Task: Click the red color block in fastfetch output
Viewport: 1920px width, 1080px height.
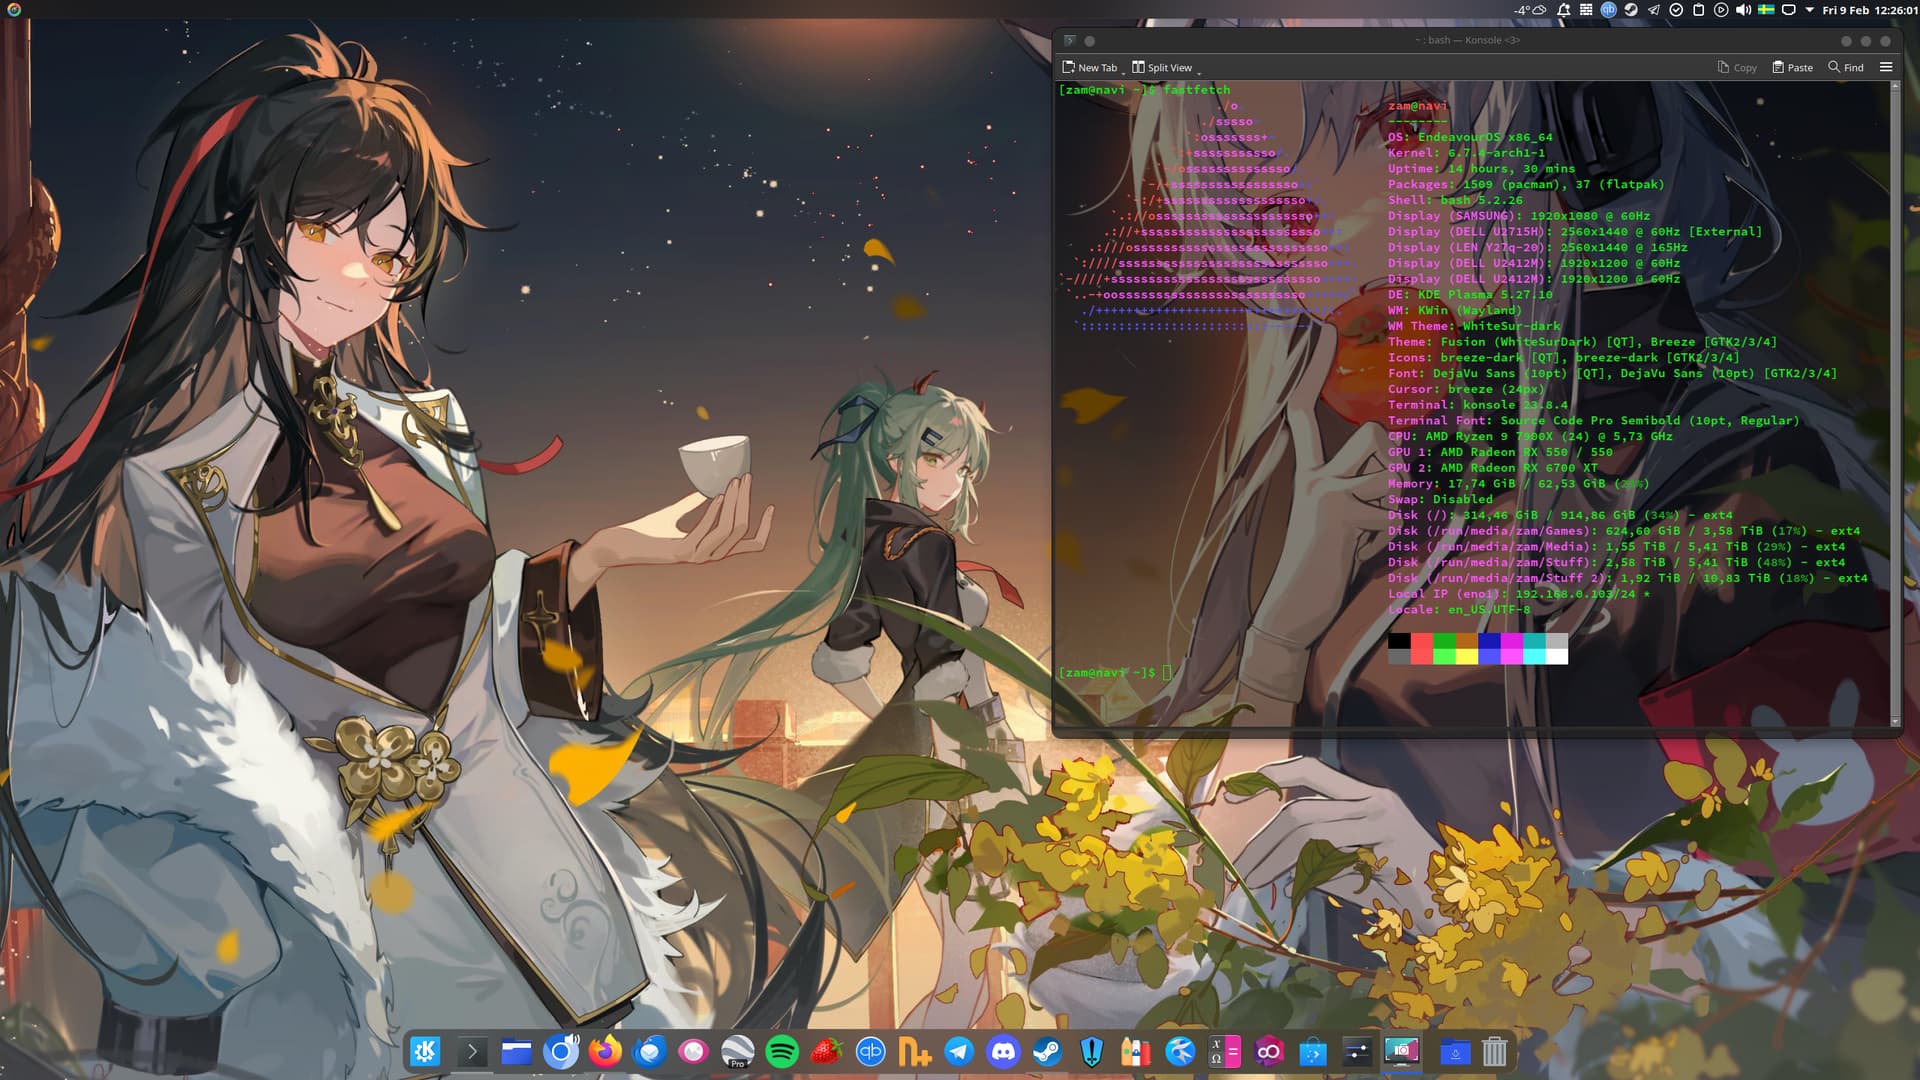Action: point(1422,649)
